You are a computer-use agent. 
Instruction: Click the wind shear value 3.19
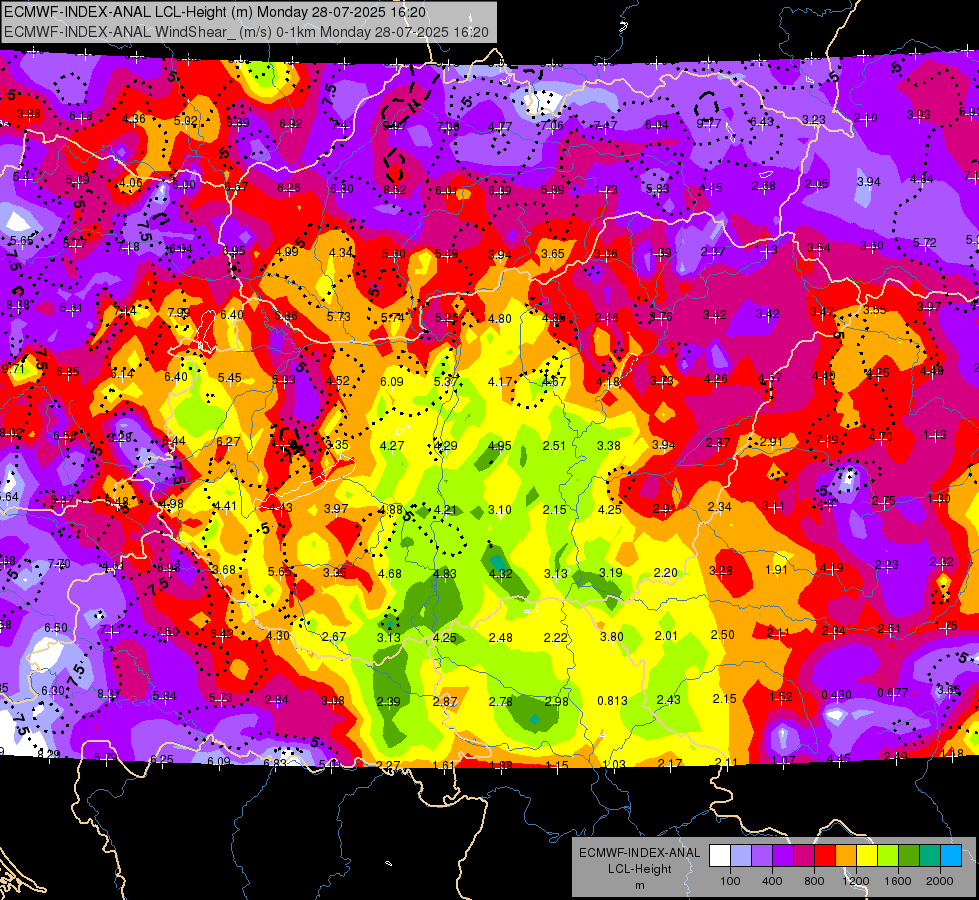(x=611, y=573)
